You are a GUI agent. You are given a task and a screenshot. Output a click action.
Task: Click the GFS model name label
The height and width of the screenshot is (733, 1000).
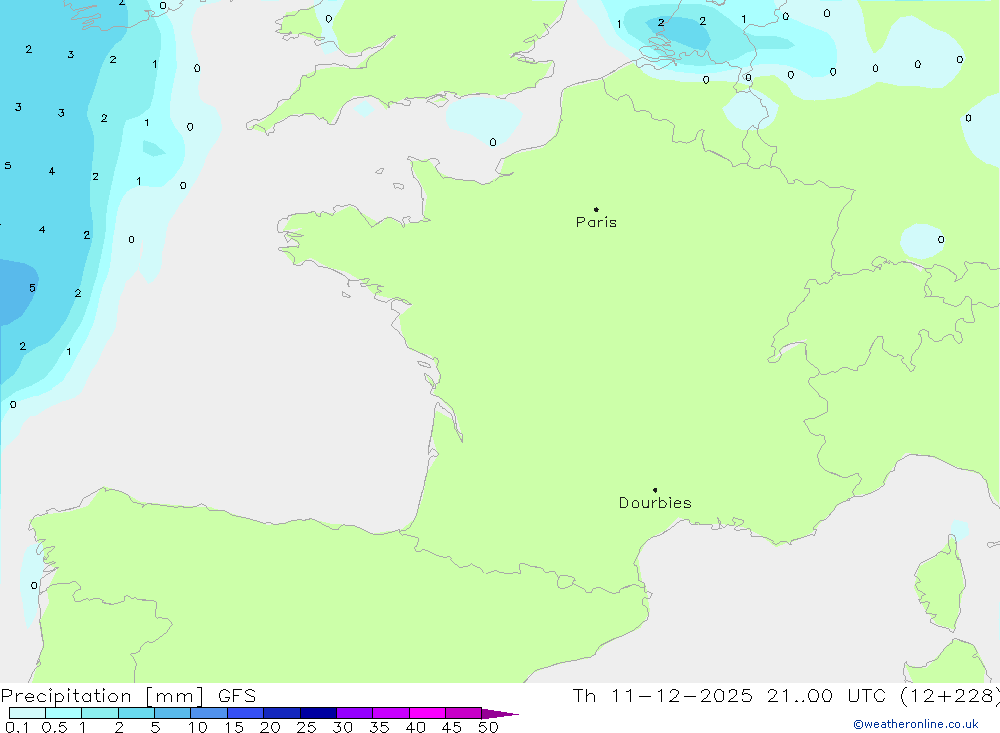coord(237,696)
